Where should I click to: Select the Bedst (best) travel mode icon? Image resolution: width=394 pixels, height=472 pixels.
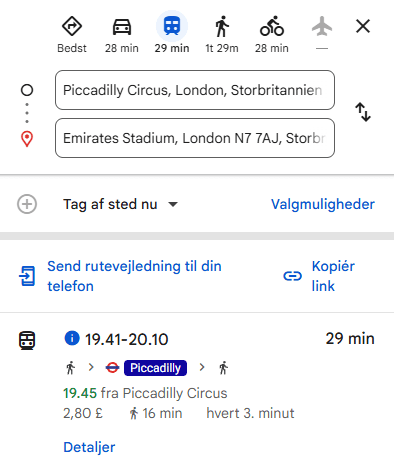[x=72, y=27]
